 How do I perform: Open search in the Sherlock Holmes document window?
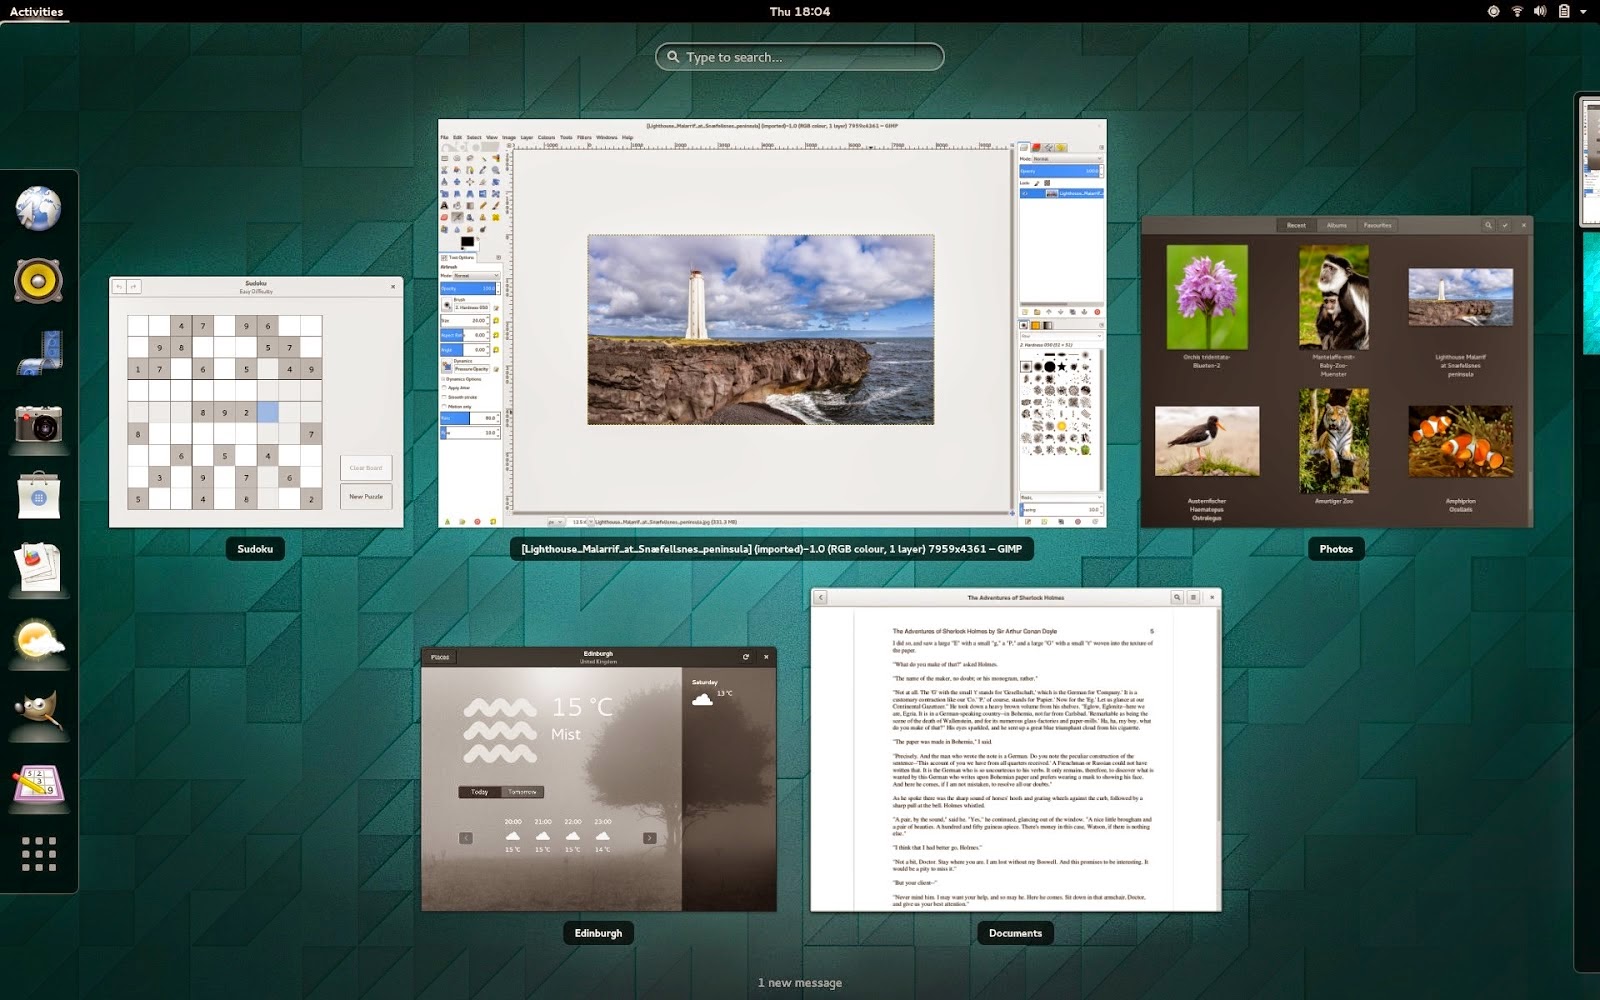click(1176, 596)
